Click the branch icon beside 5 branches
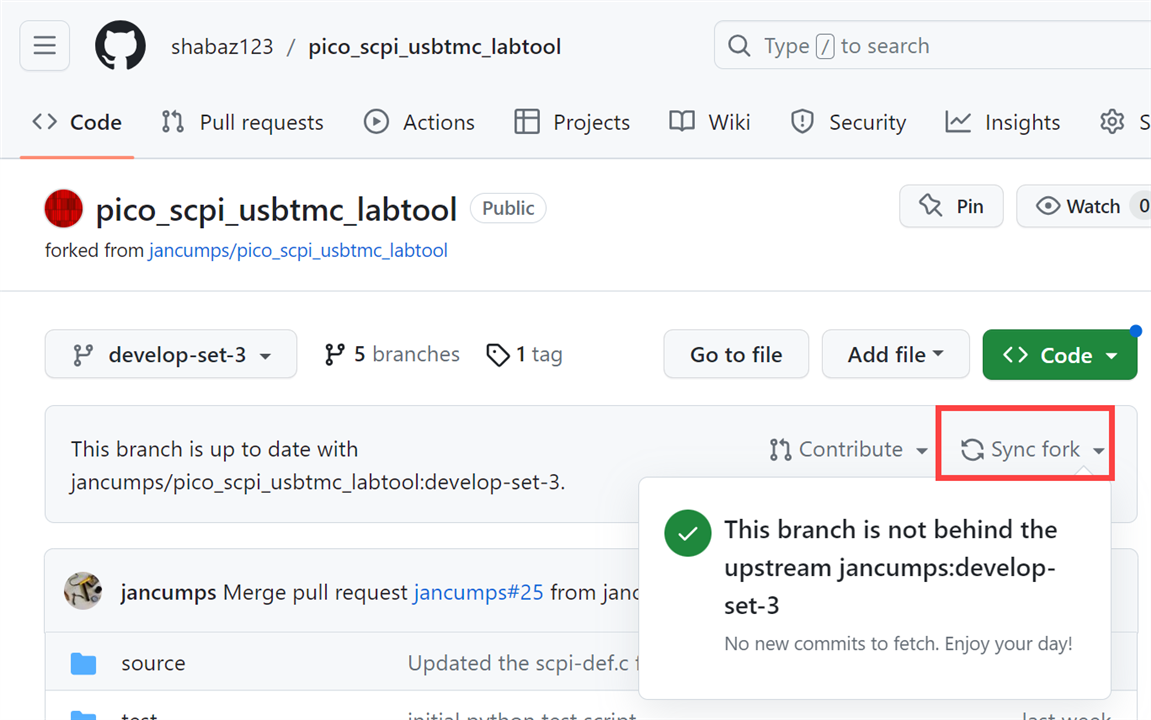1151x720 pixels. [335, 354]
